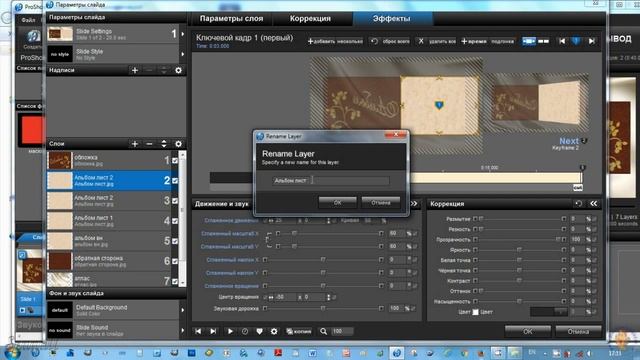Adjust the Яркость brightness slider
This screenshot has height=360, width=640.
tap(520, 249)
